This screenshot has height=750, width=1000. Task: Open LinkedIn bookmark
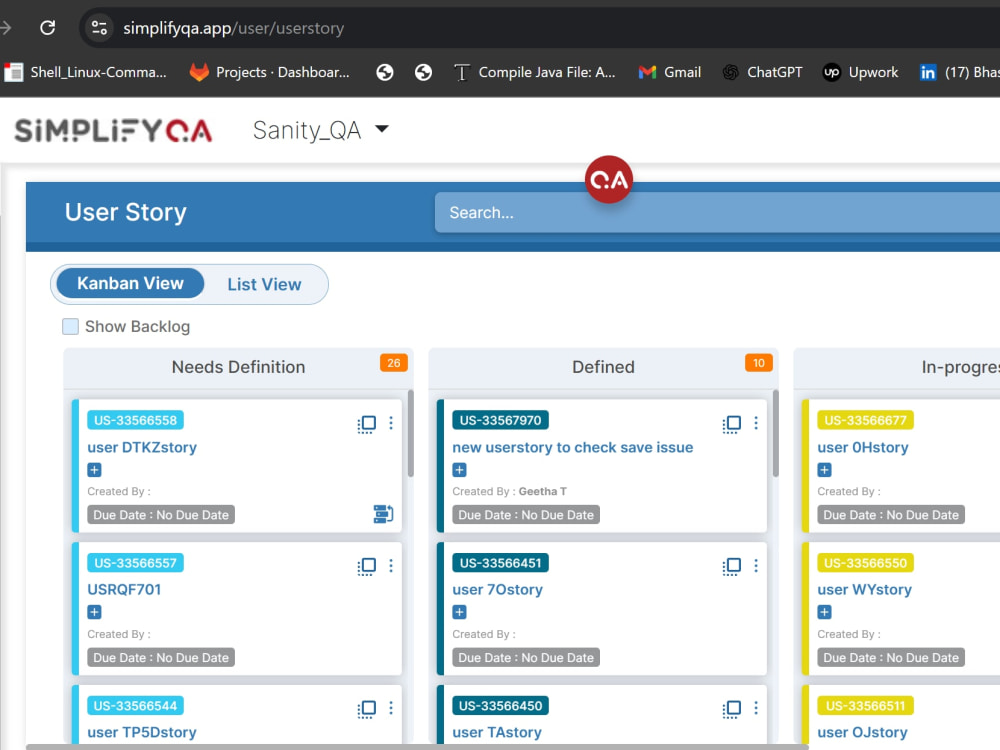click(x=959, y=72)
